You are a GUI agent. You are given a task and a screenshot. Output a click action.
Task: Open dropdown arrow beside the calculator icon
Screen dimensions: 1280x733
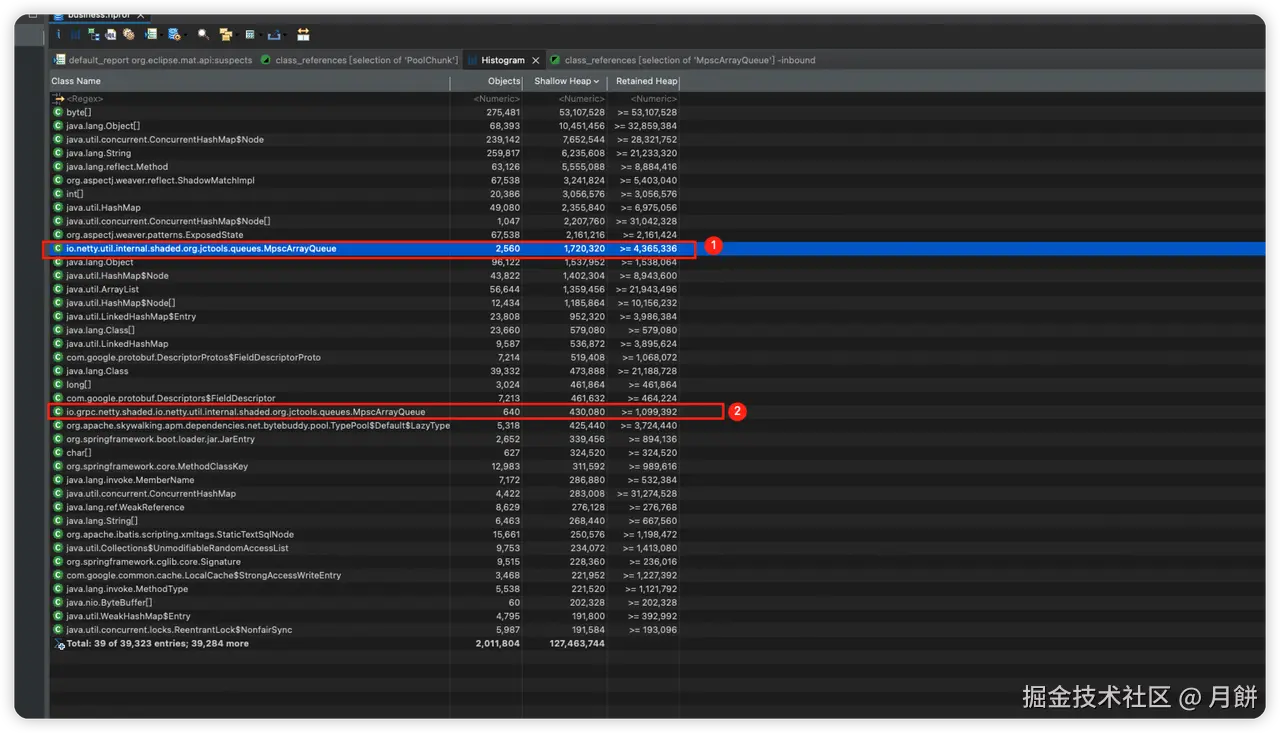tap(260, 35)
